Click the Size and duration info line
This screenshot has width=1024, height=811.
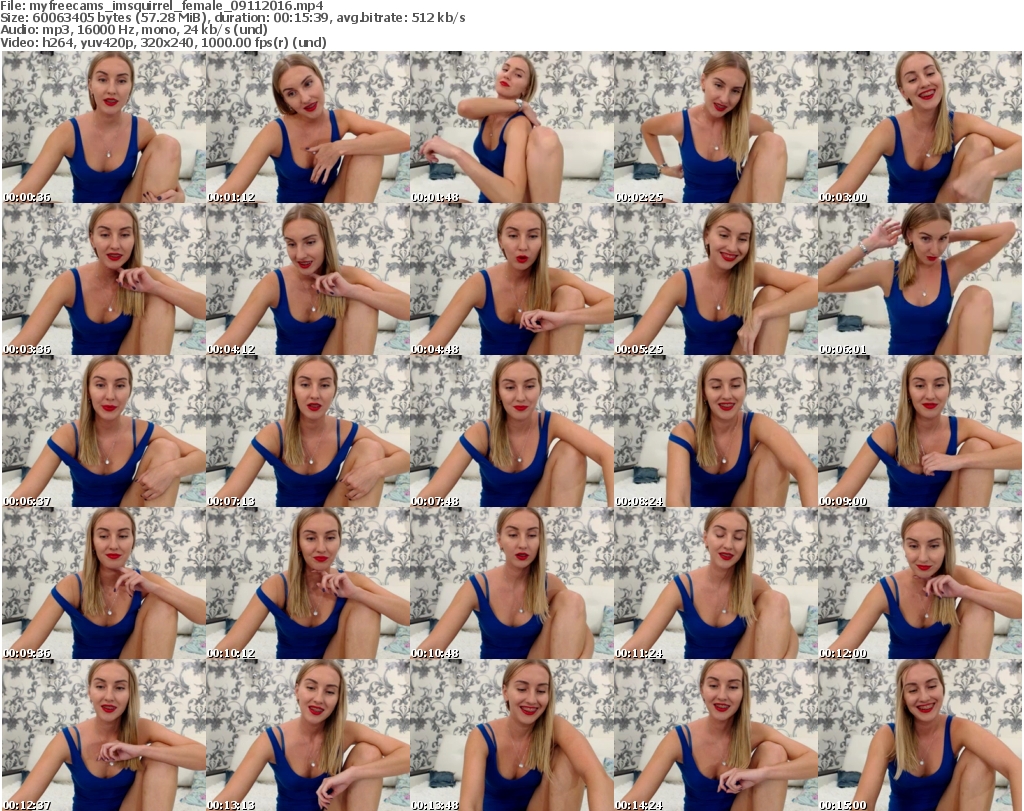233,18
